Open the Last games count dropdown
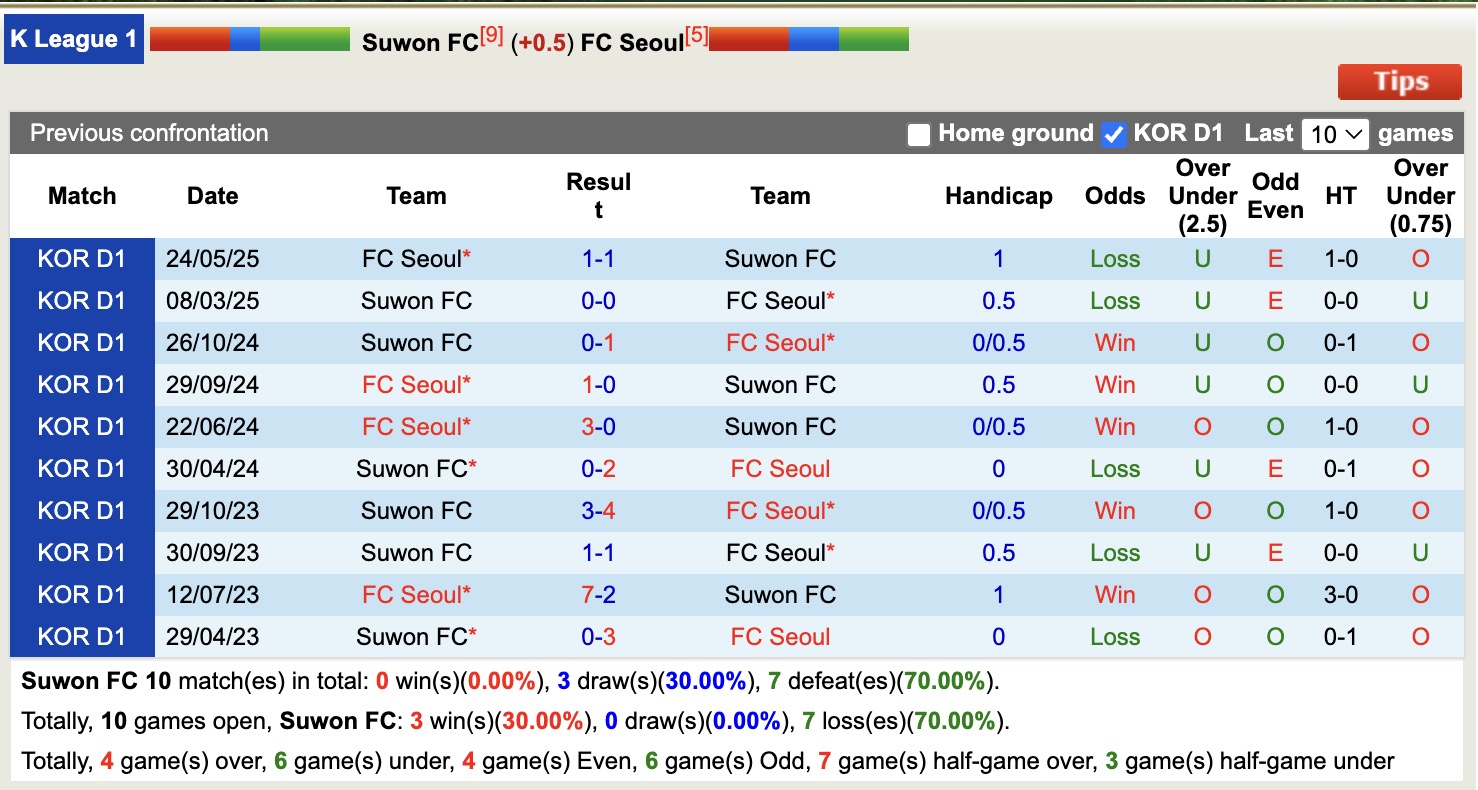 [x=1335, y=133]
